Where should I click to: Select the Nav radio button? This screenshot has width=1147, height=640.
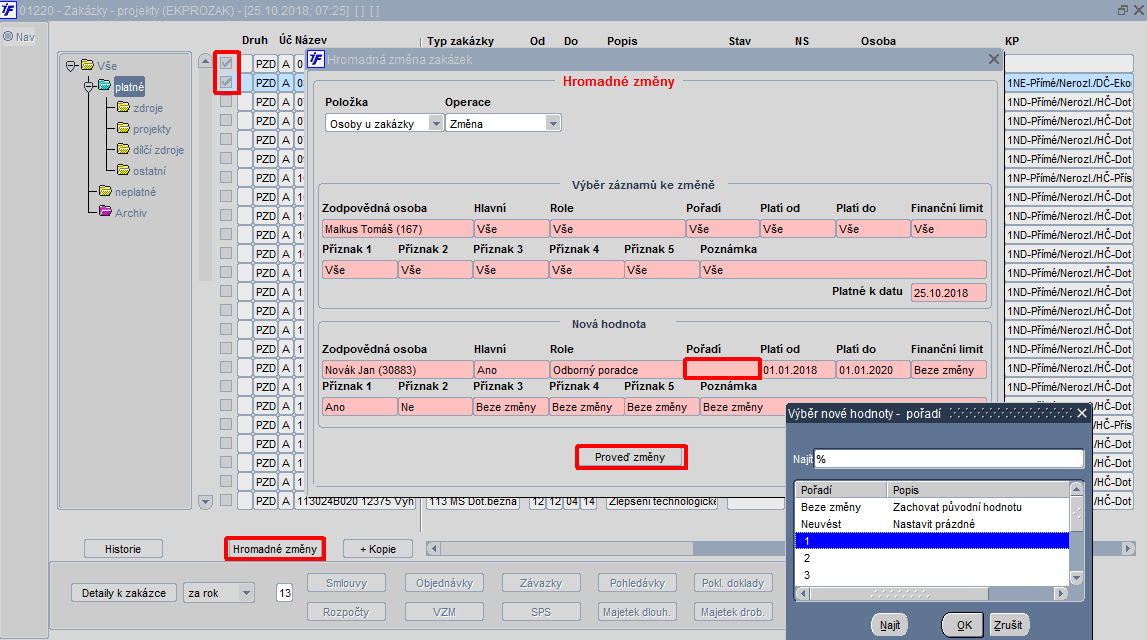click(8, 37)
